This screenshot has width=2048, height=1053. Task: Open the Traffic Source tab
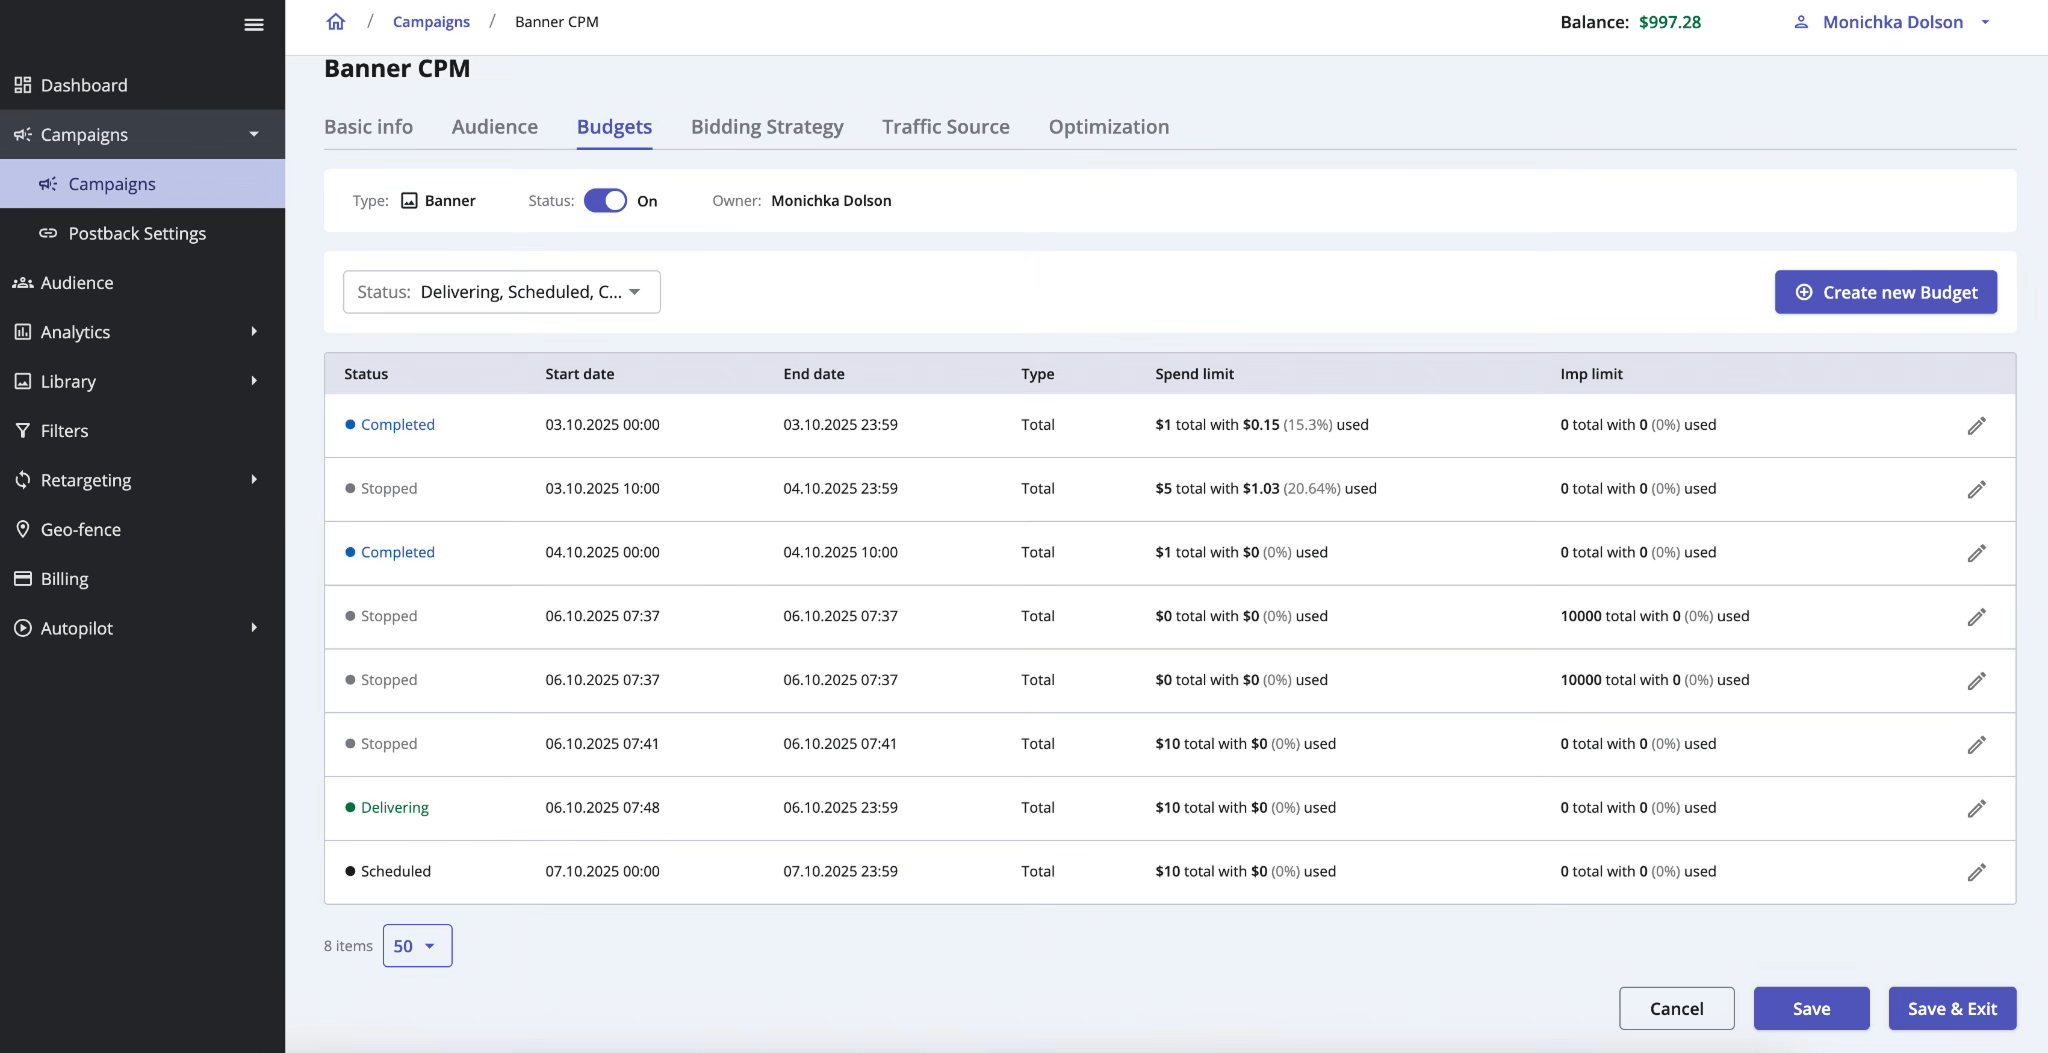point(945,127)
